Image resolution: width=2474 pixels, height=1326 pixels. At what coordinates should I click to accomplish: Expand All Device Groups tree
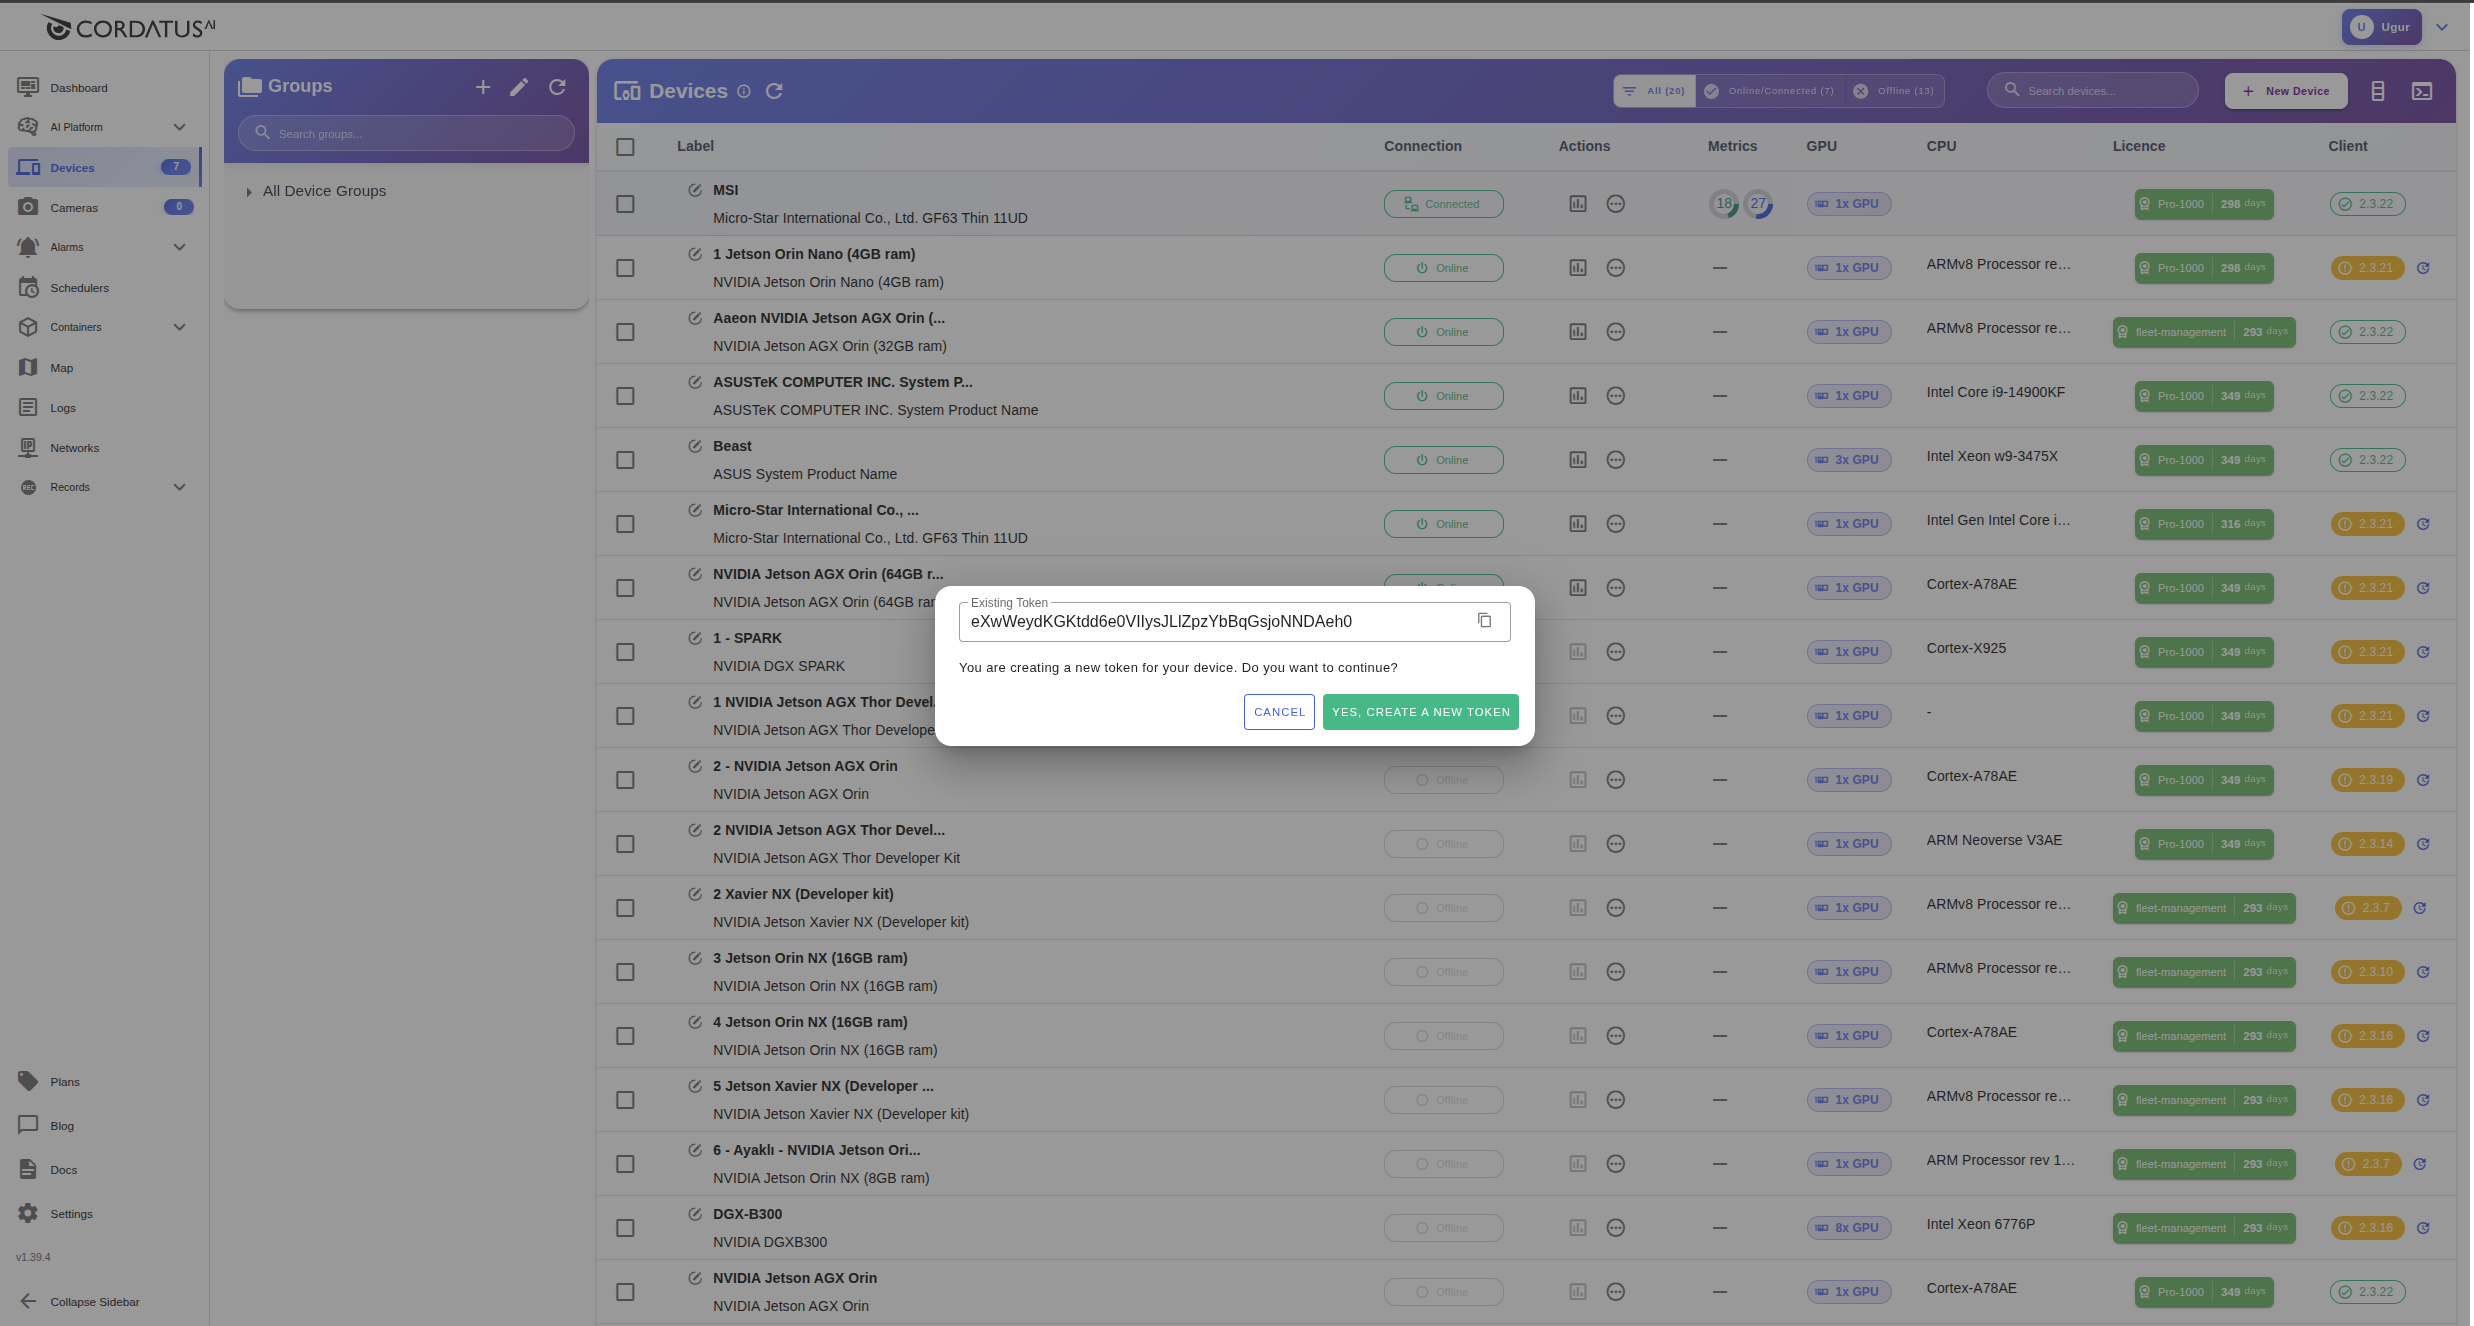(x=249, y=192)
